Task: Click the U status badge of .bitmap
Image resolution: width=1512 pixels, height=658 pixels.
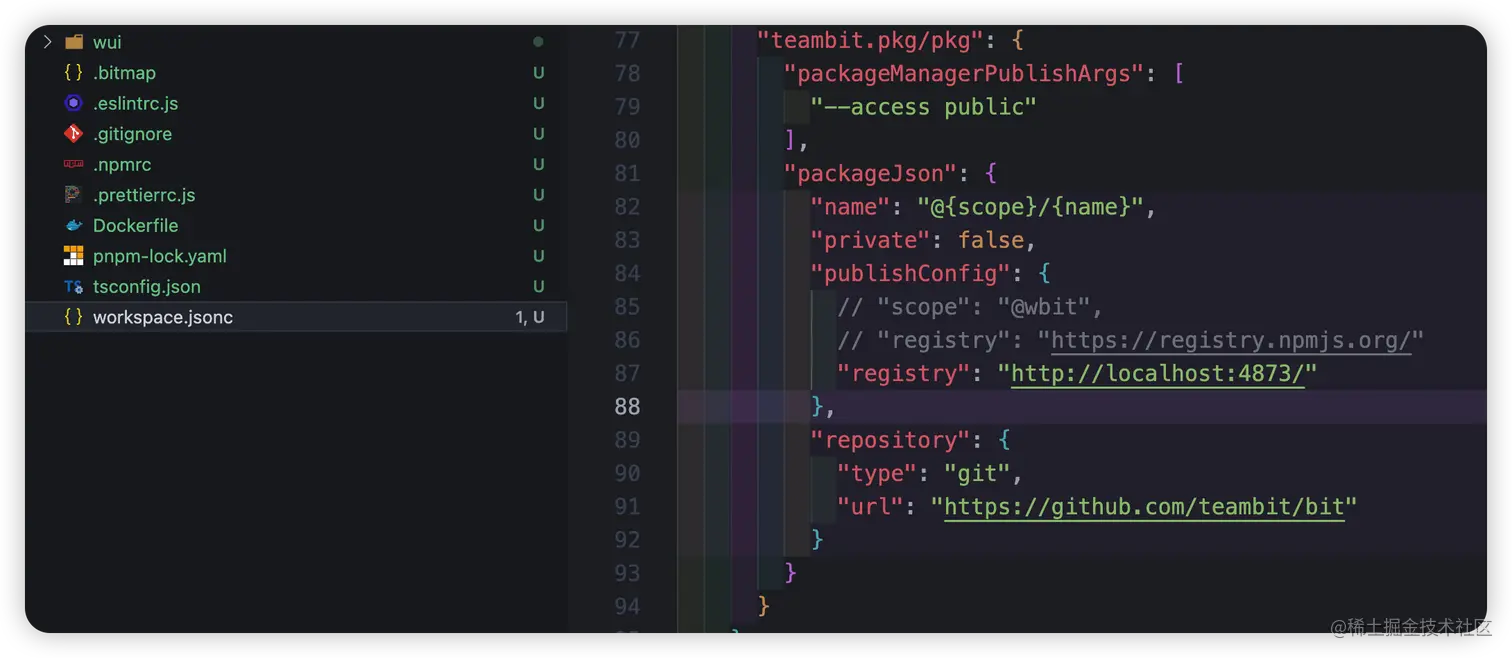Action: [x=538, y=73]
